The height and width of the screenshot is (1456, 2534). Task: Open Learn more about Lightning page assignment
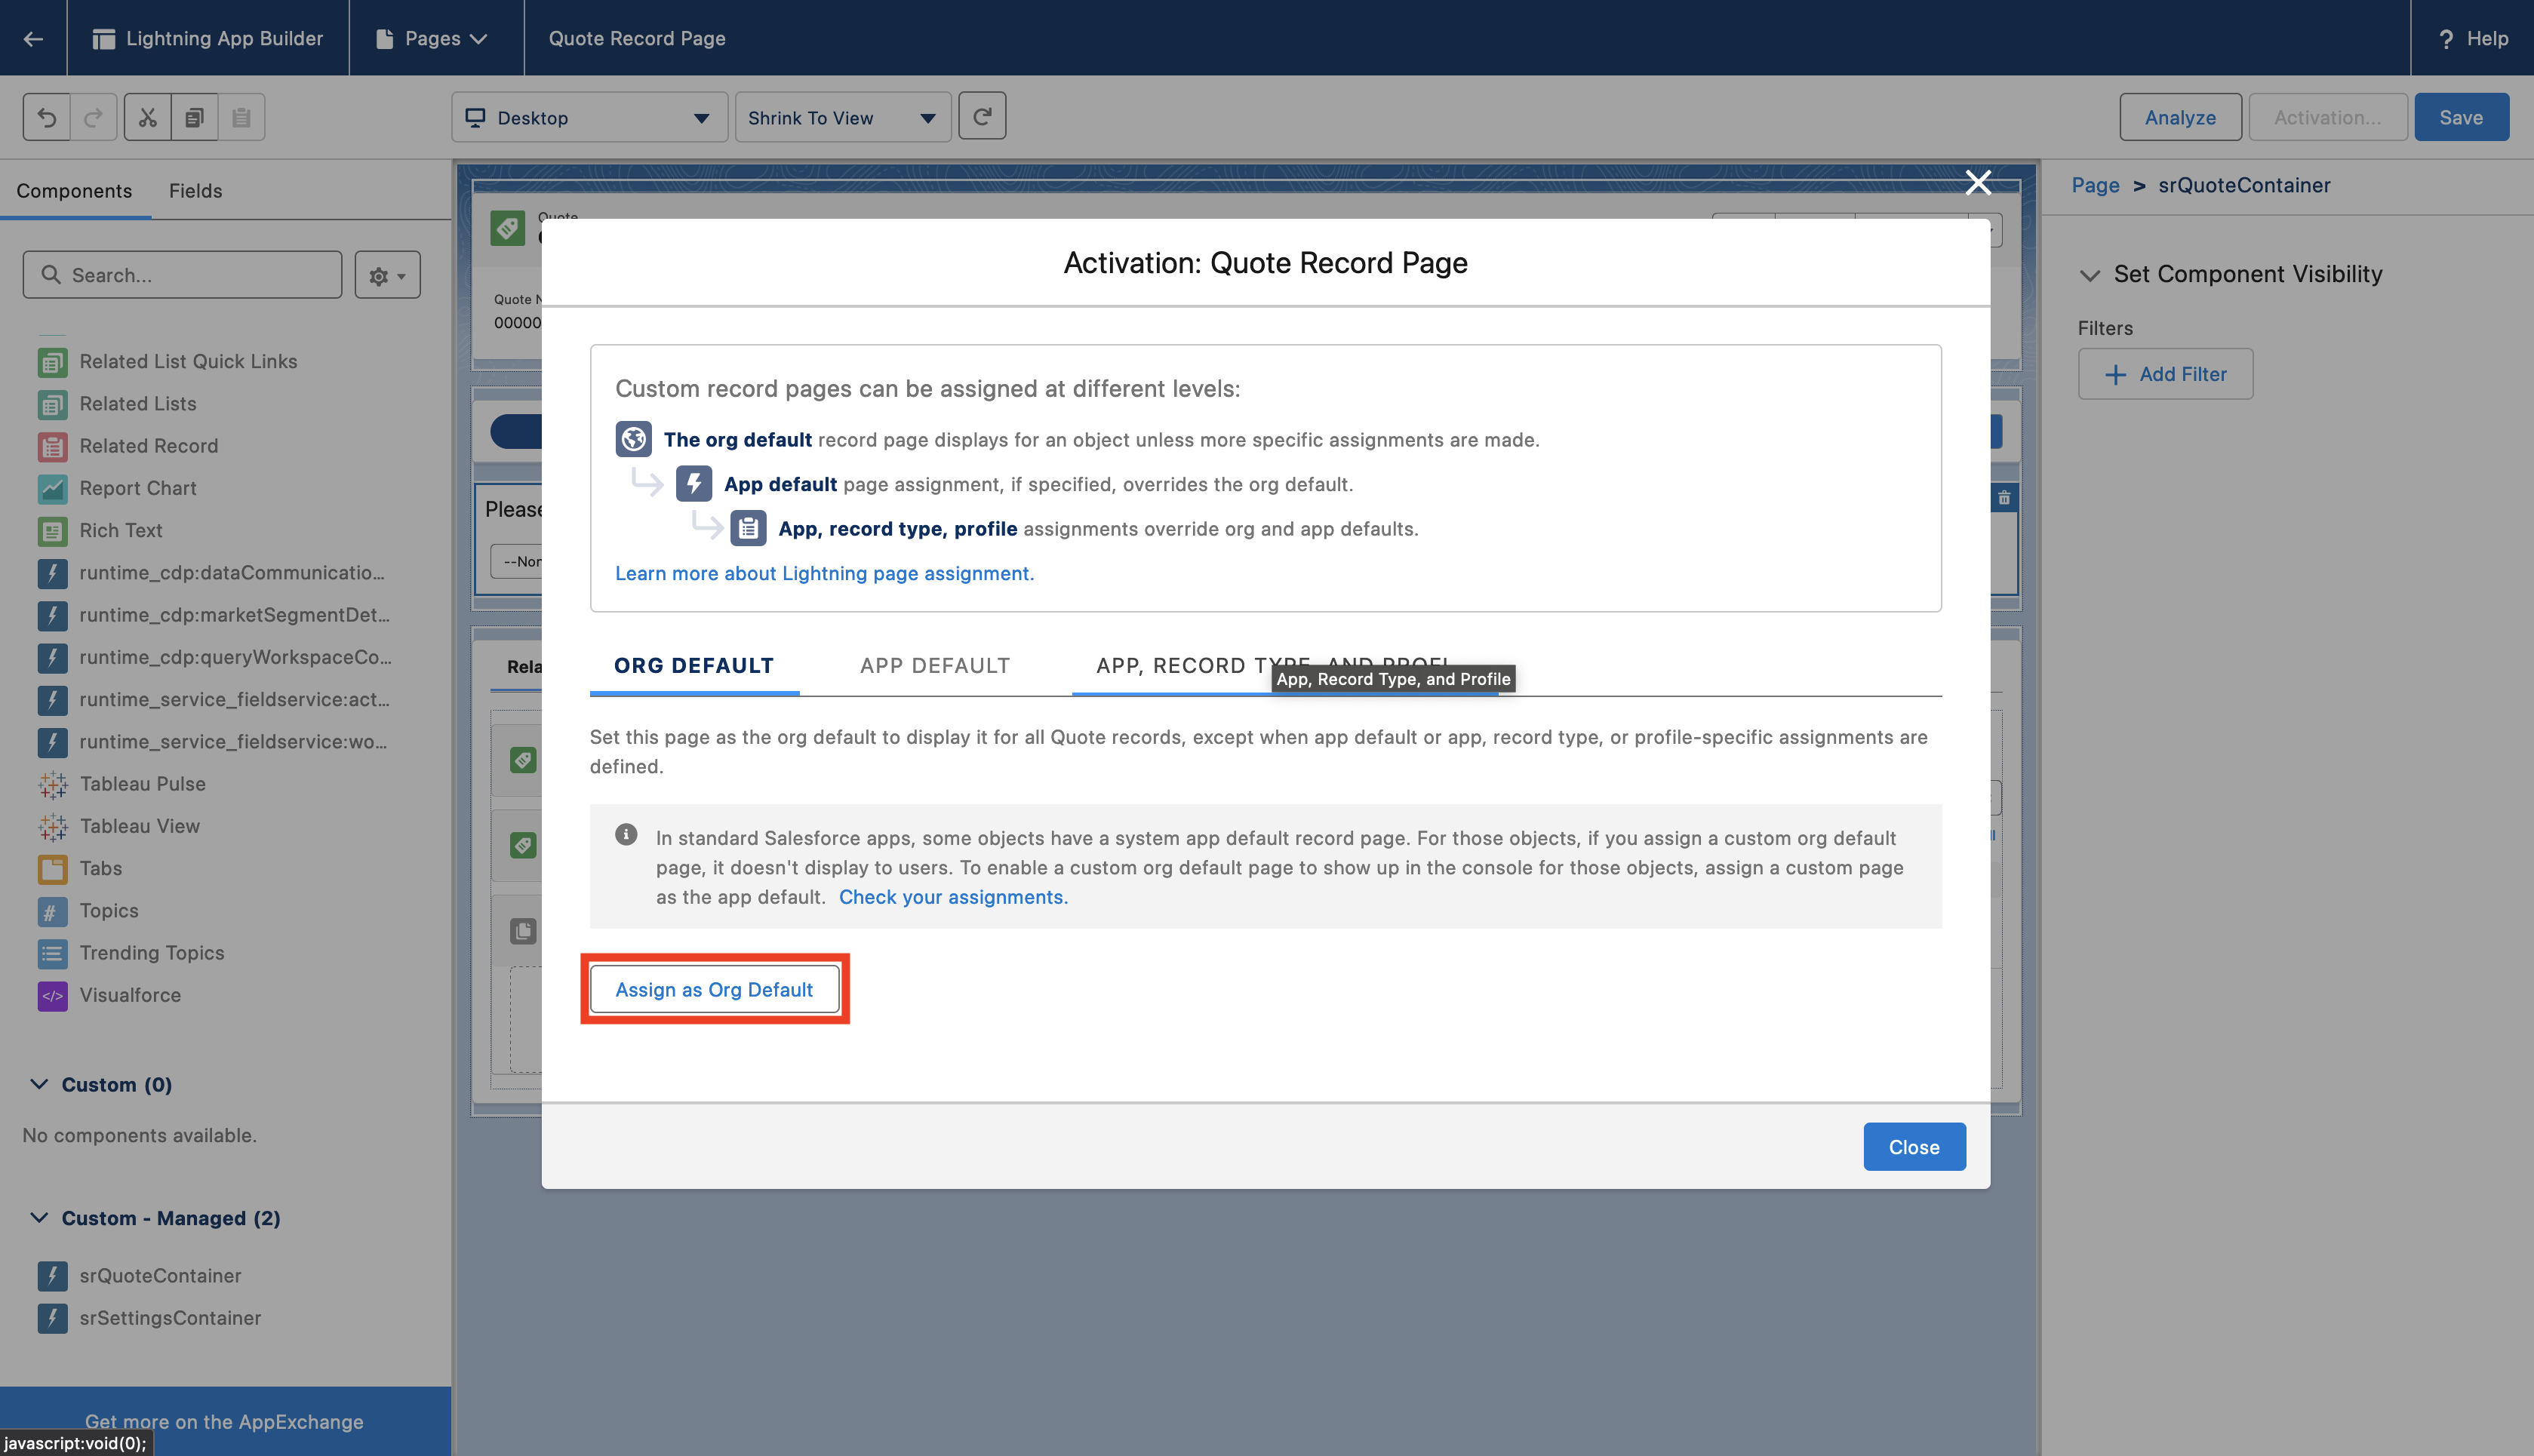click(x=824, y=573)
